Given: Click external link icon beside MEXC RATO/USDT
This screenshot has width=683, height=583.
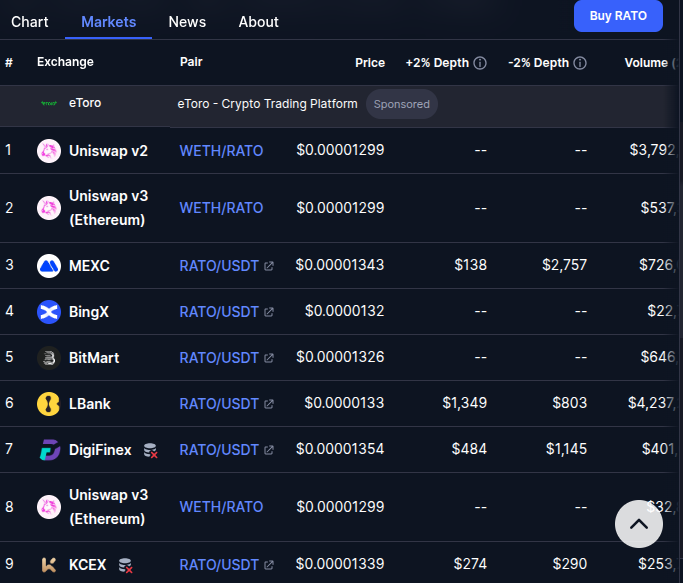Looking at the screenshot, I should click(269, 266).
